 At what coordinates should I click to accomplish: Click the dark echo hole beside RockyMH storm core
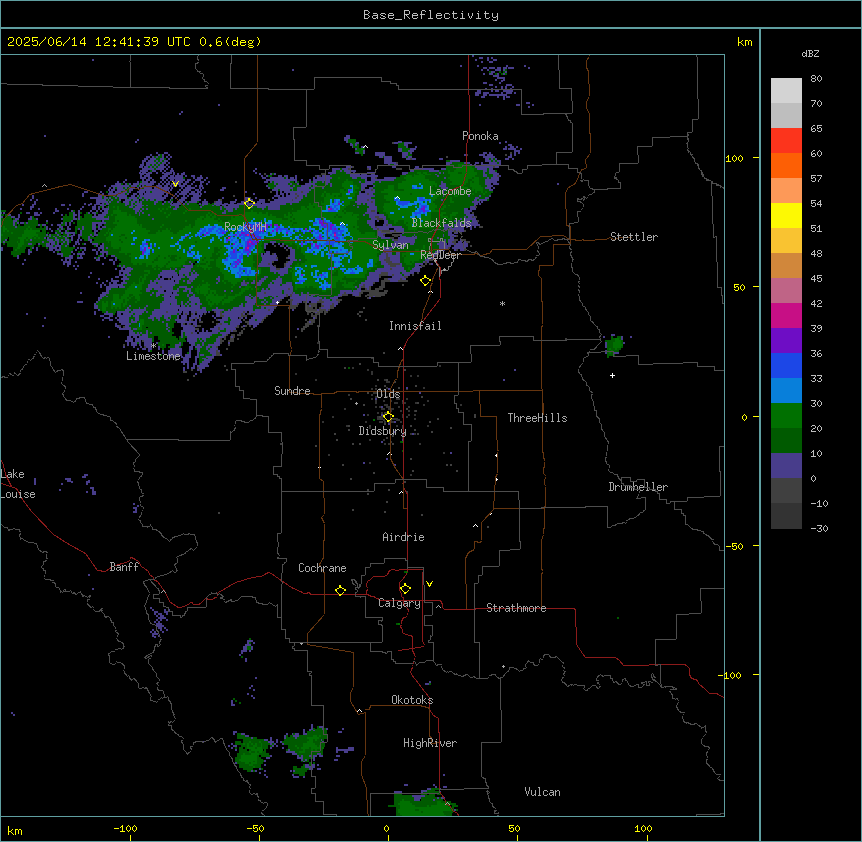pyautogui.click(x=277, y=254)
